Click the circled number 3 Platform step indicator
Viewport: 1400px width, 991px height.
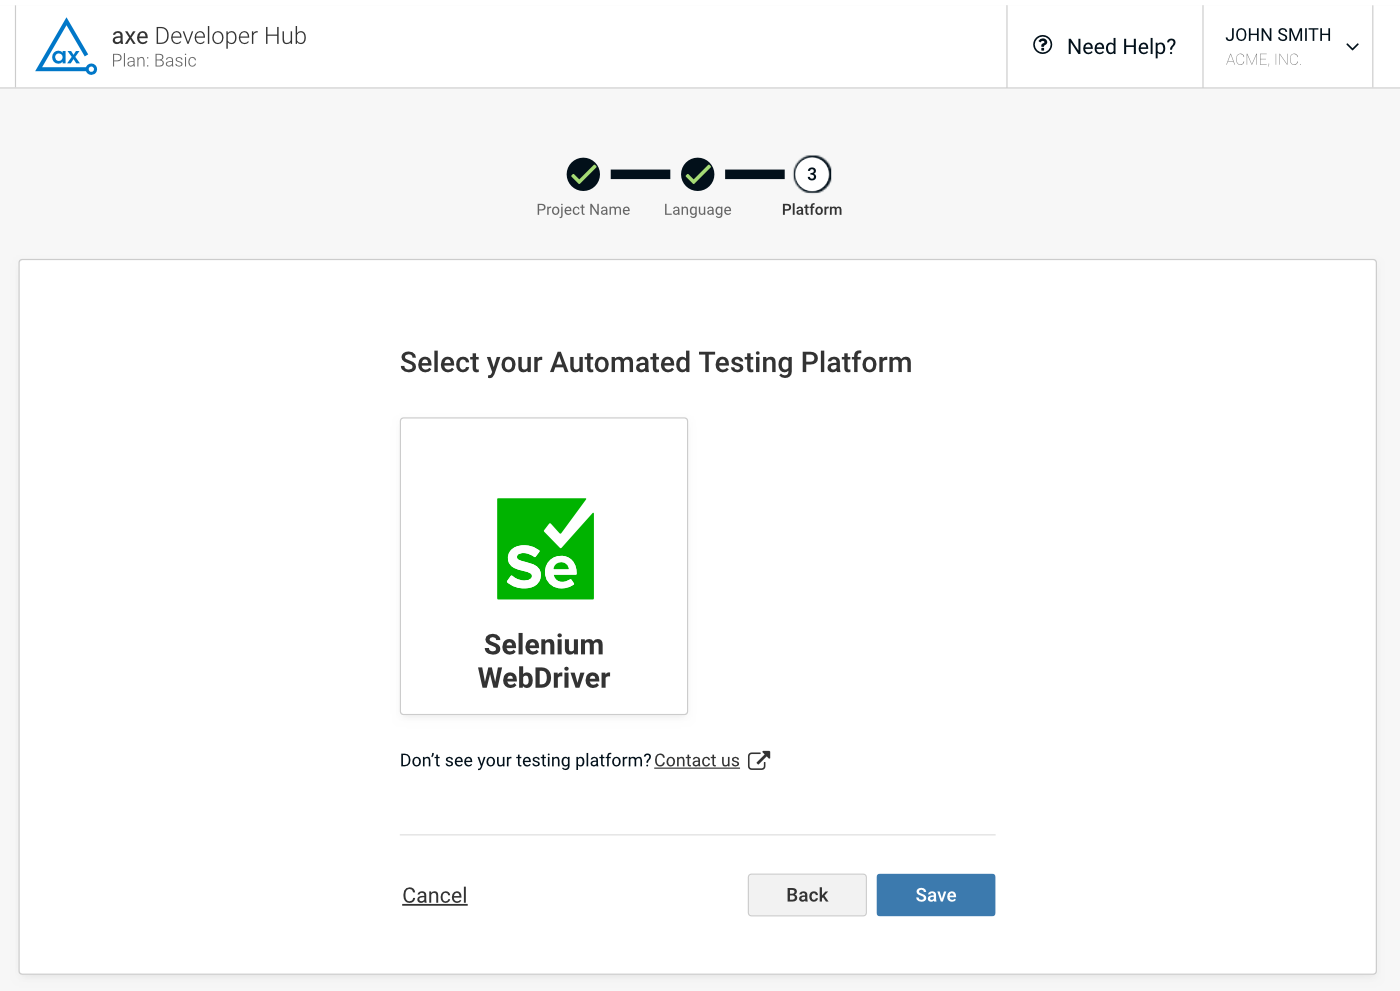(811, 173)
